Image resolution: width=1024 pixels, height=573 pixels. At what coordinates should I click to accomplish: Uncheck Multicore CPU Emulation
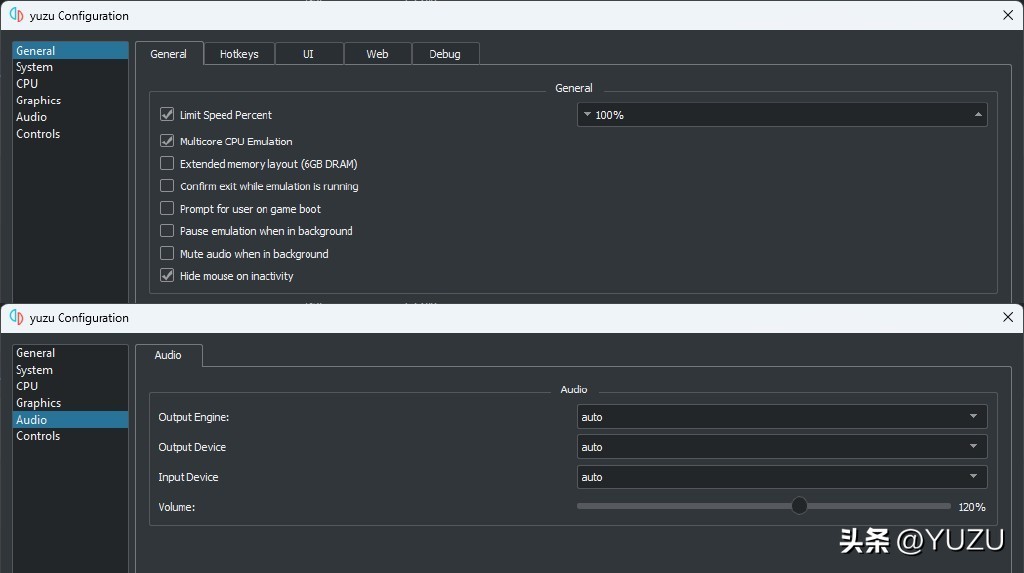click(x=167, y=141)
